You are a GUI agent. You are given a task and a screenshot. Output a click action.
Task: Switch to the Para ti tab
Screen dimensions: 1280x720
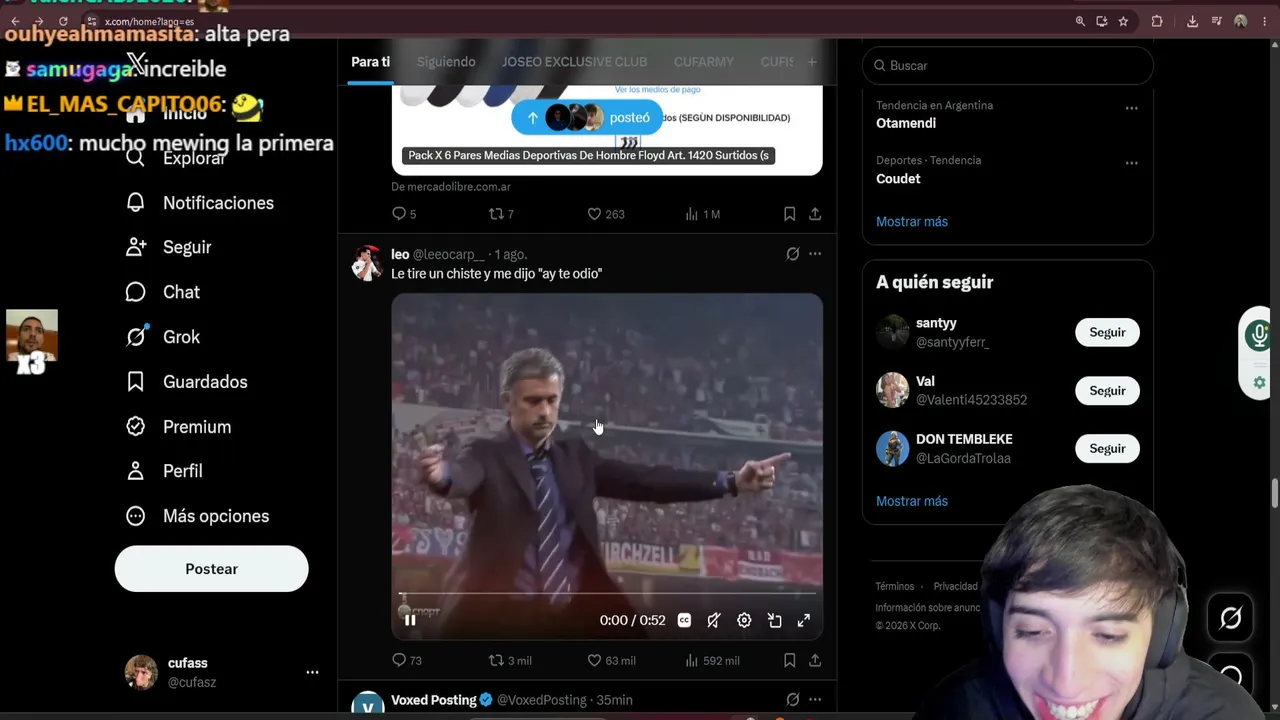coord(370,62)
